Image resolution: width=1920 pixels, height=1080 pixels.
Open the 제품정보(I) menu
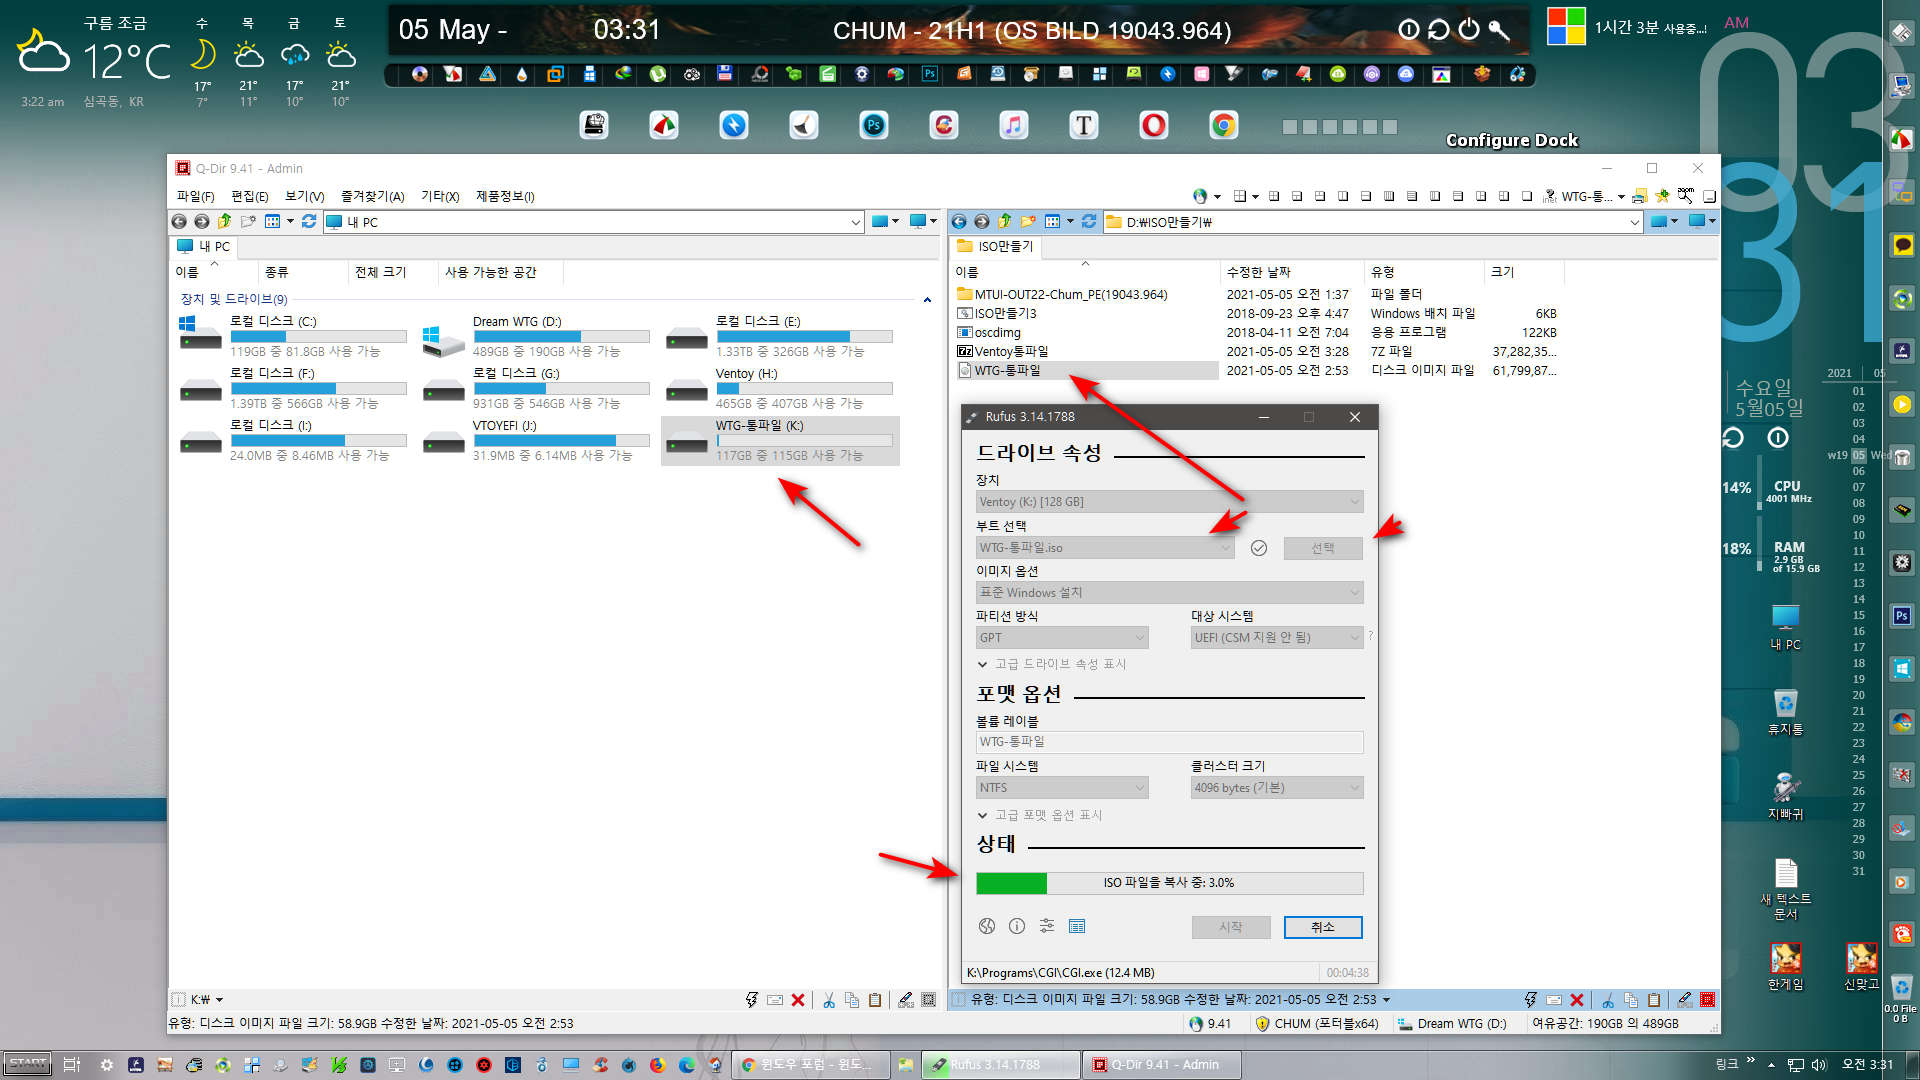pyautogui.click(x=505, y=196)
